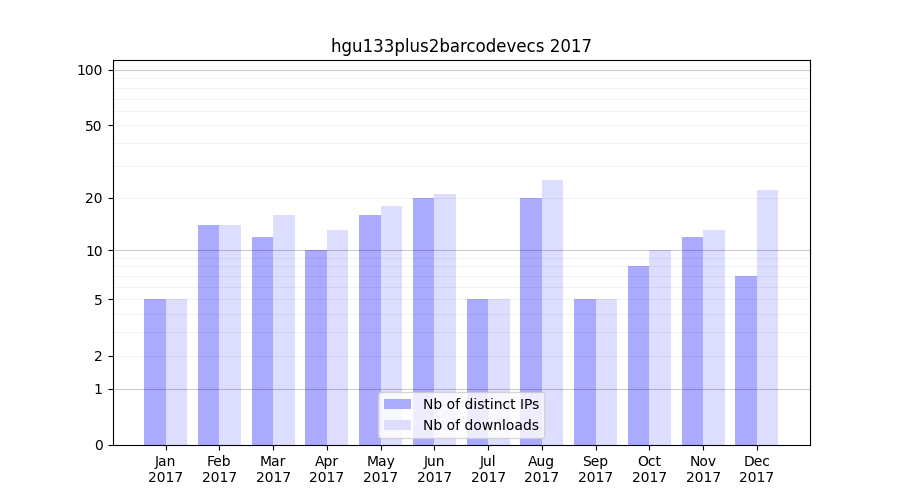
Task: Select the Jan 2017 distinct IPs bar
Action: 155,372
